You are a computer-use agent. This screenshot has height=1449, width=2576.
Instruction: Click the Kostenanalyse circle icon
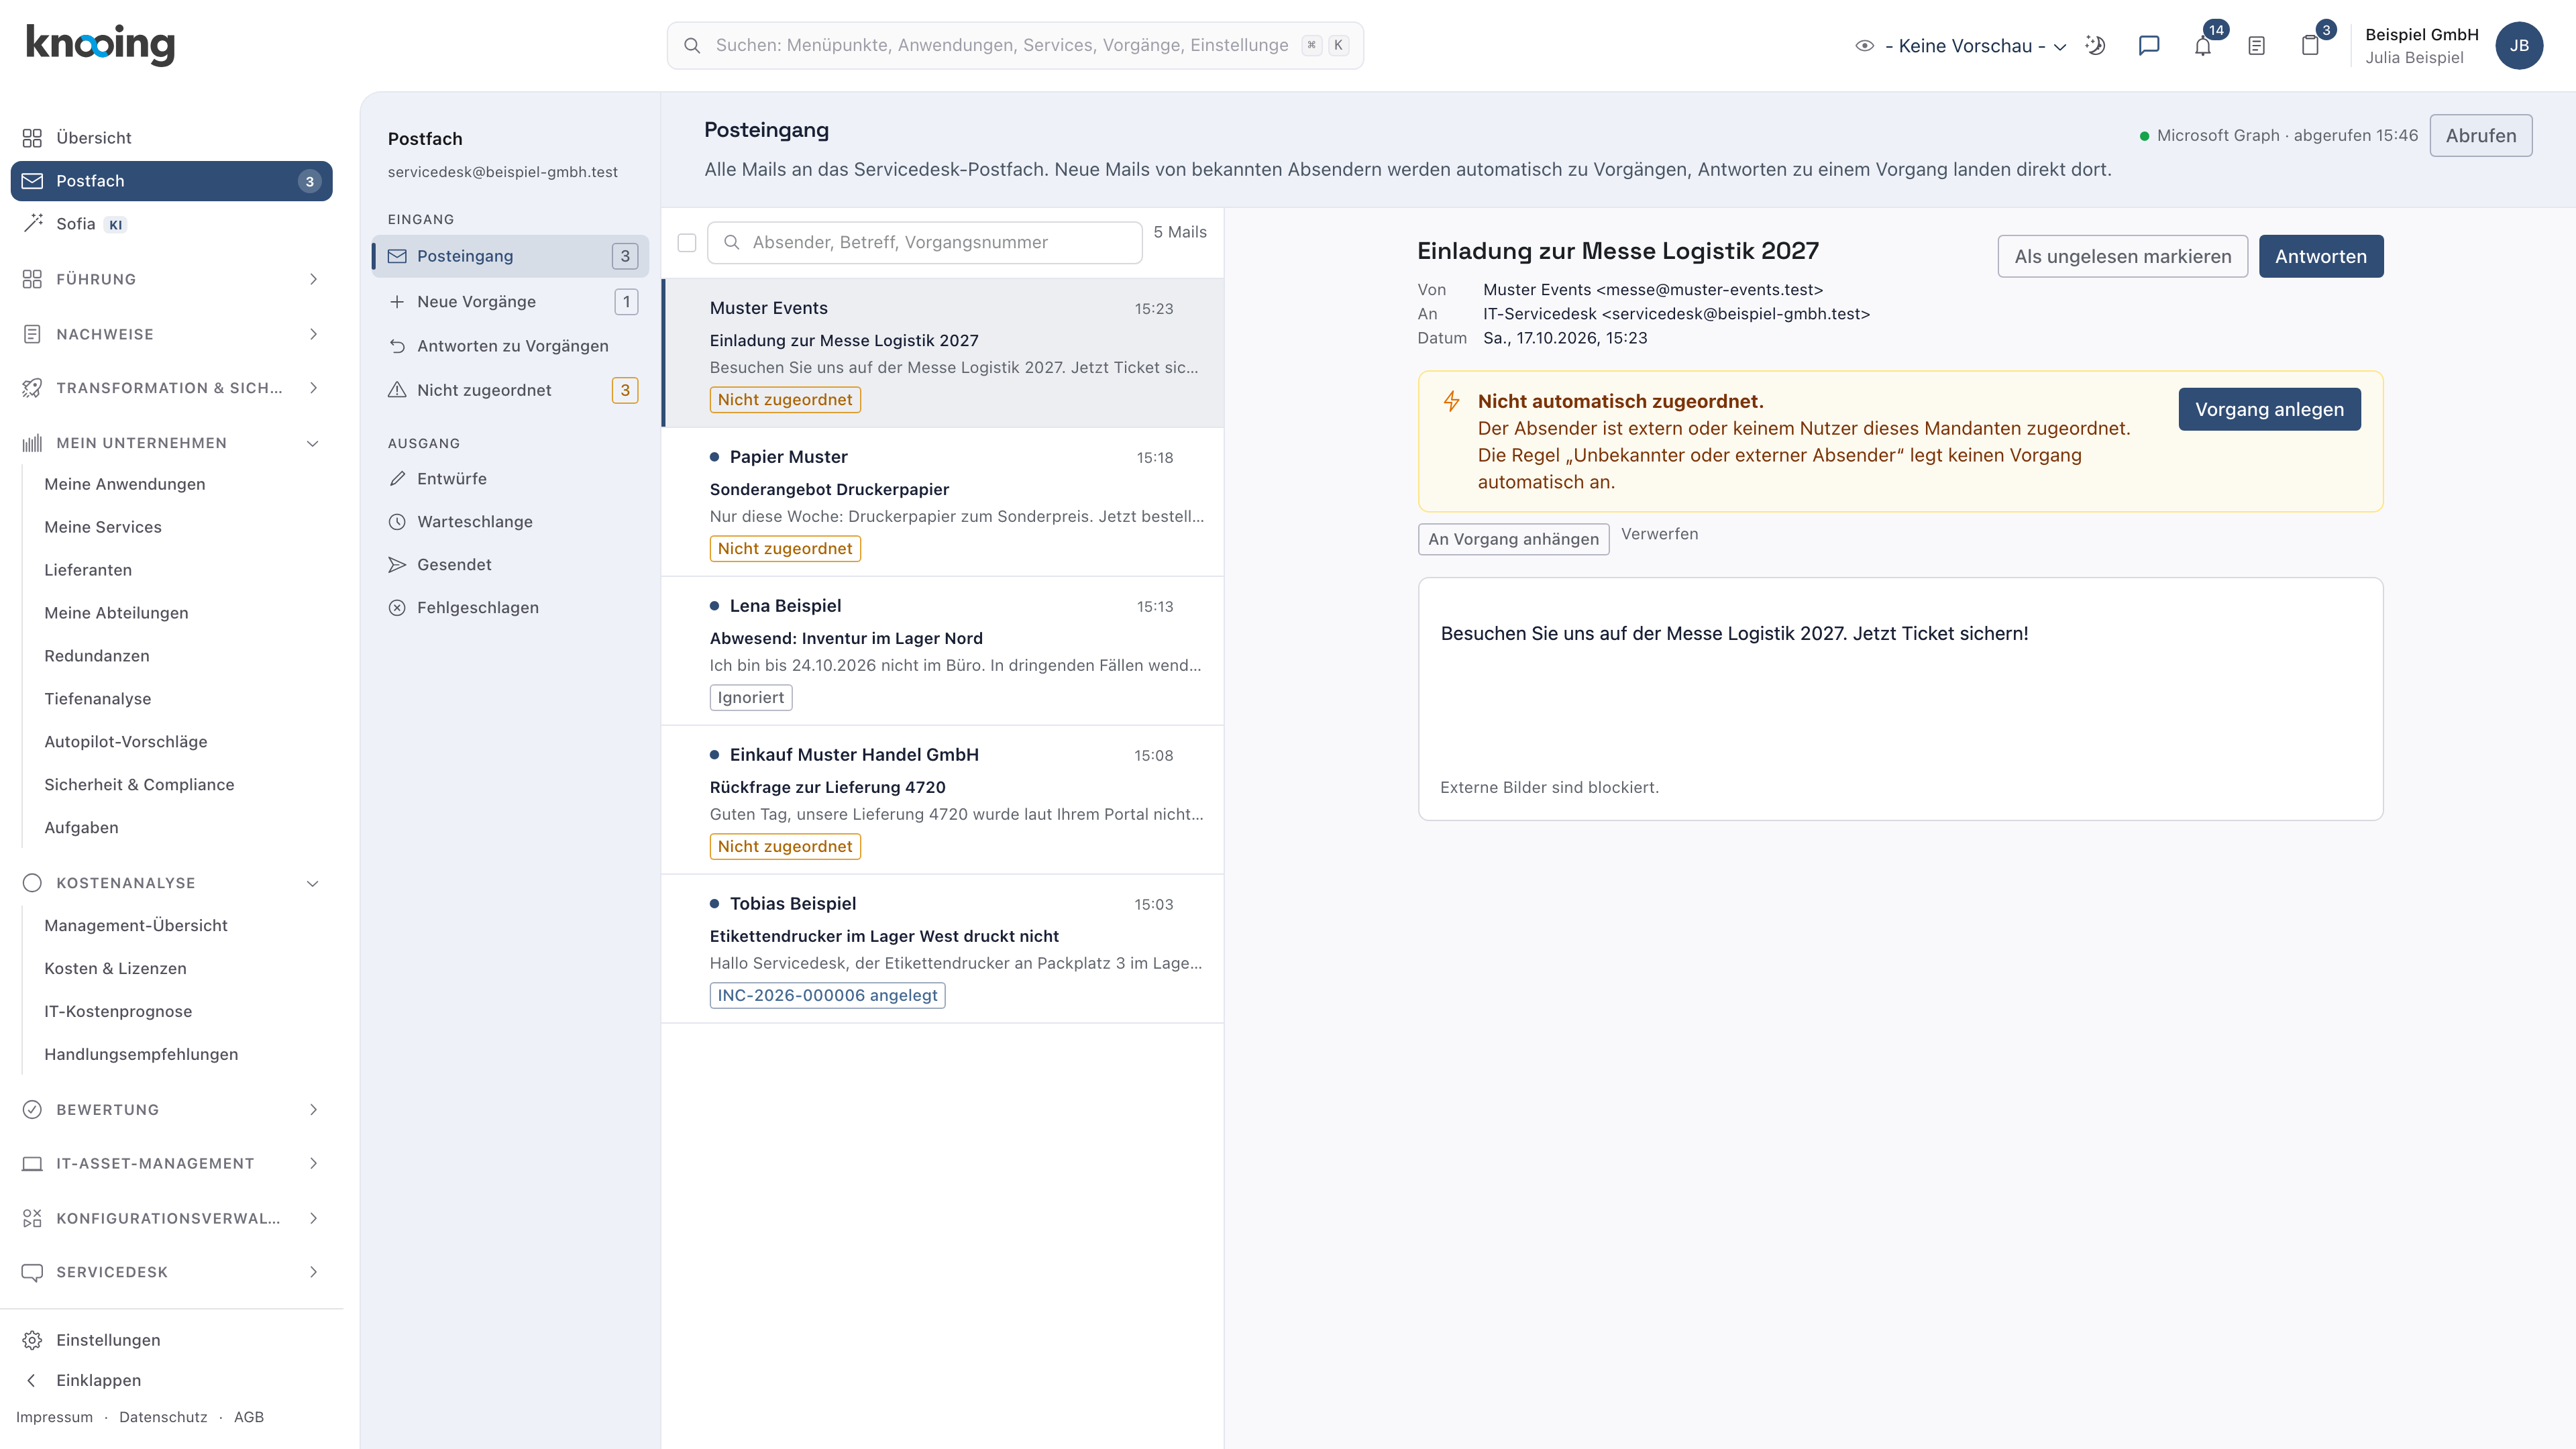pyautogui.click(x=32, y=883)
